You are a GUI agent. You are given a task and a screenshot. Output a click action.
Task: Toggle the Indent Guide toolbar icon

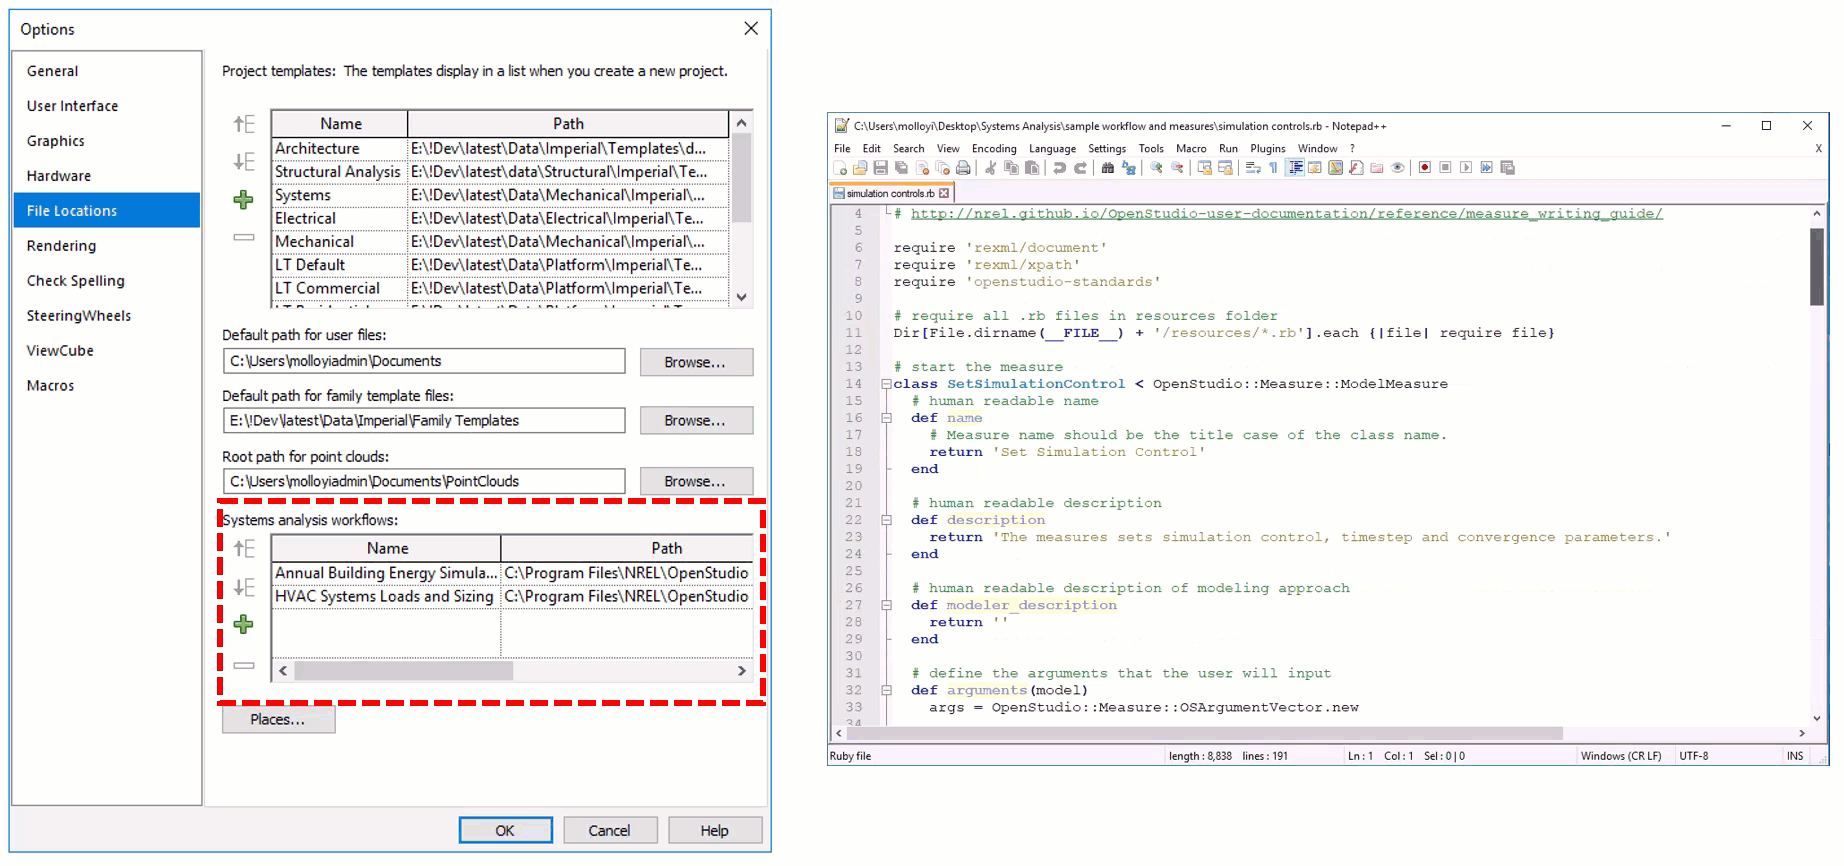1295,168
